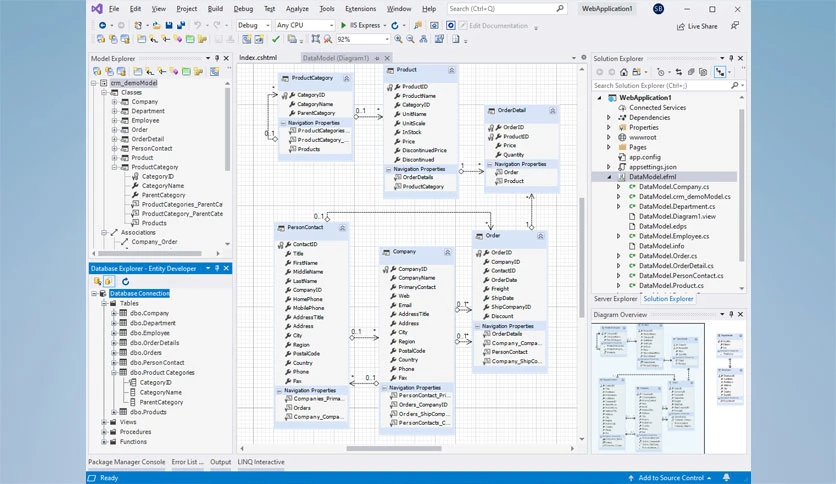Screen dimensions: 836x484
Task: Open the File menu
Action: (114, 9)
